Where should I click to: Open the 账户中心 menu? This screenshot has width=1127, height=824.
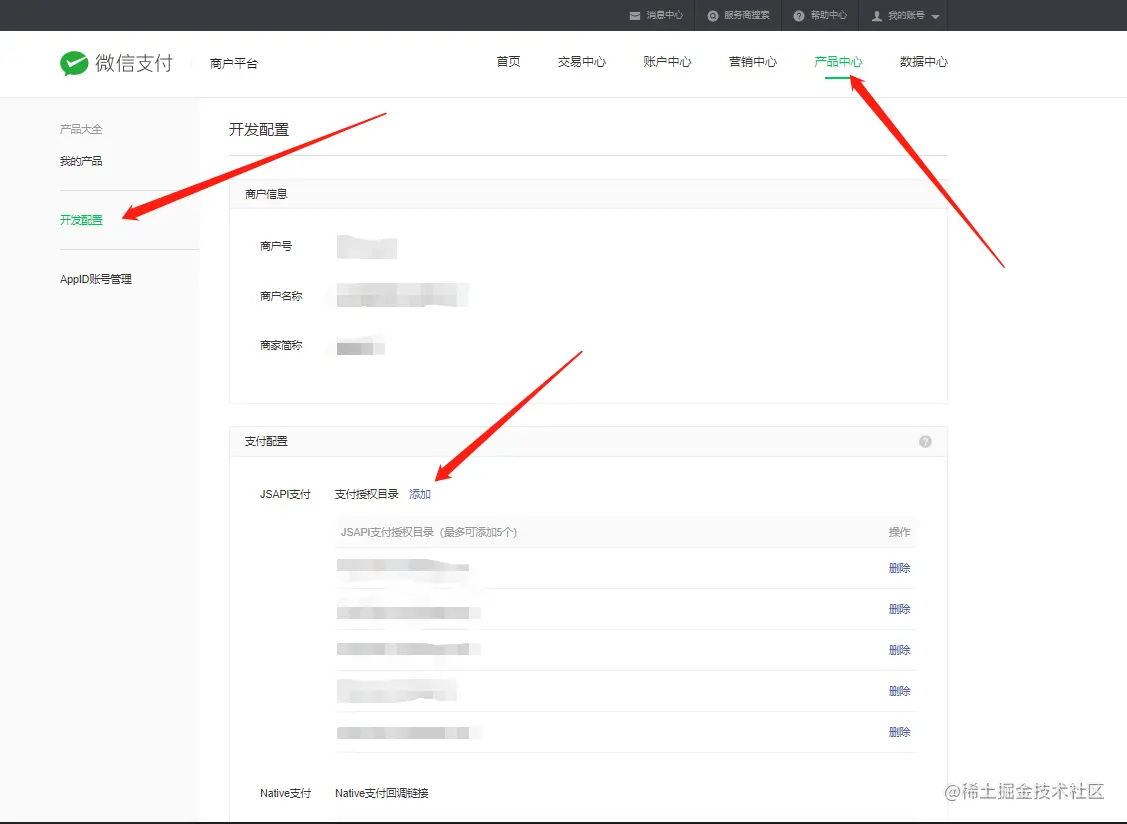[667, 61]
